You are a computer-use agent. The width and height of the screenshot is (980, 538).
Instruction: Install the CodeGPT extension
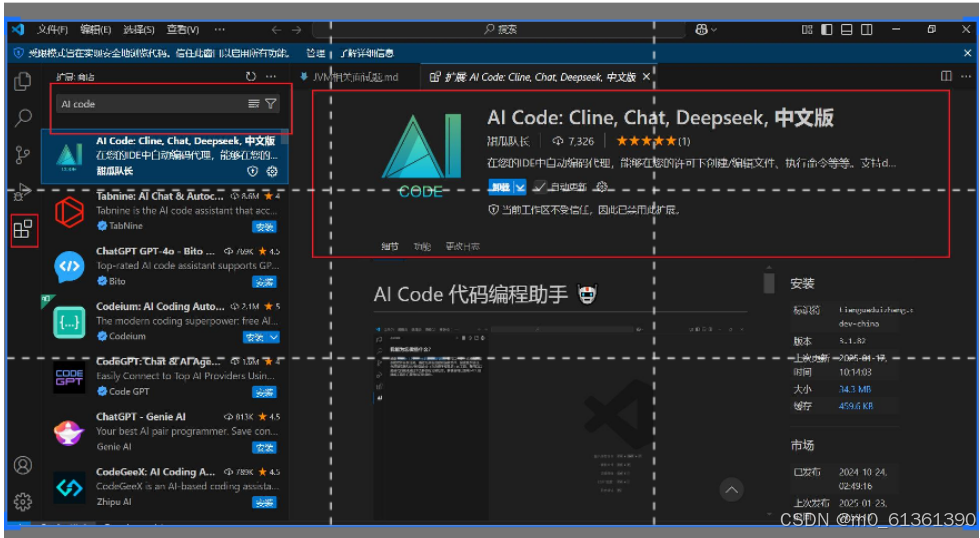point(264,392)
